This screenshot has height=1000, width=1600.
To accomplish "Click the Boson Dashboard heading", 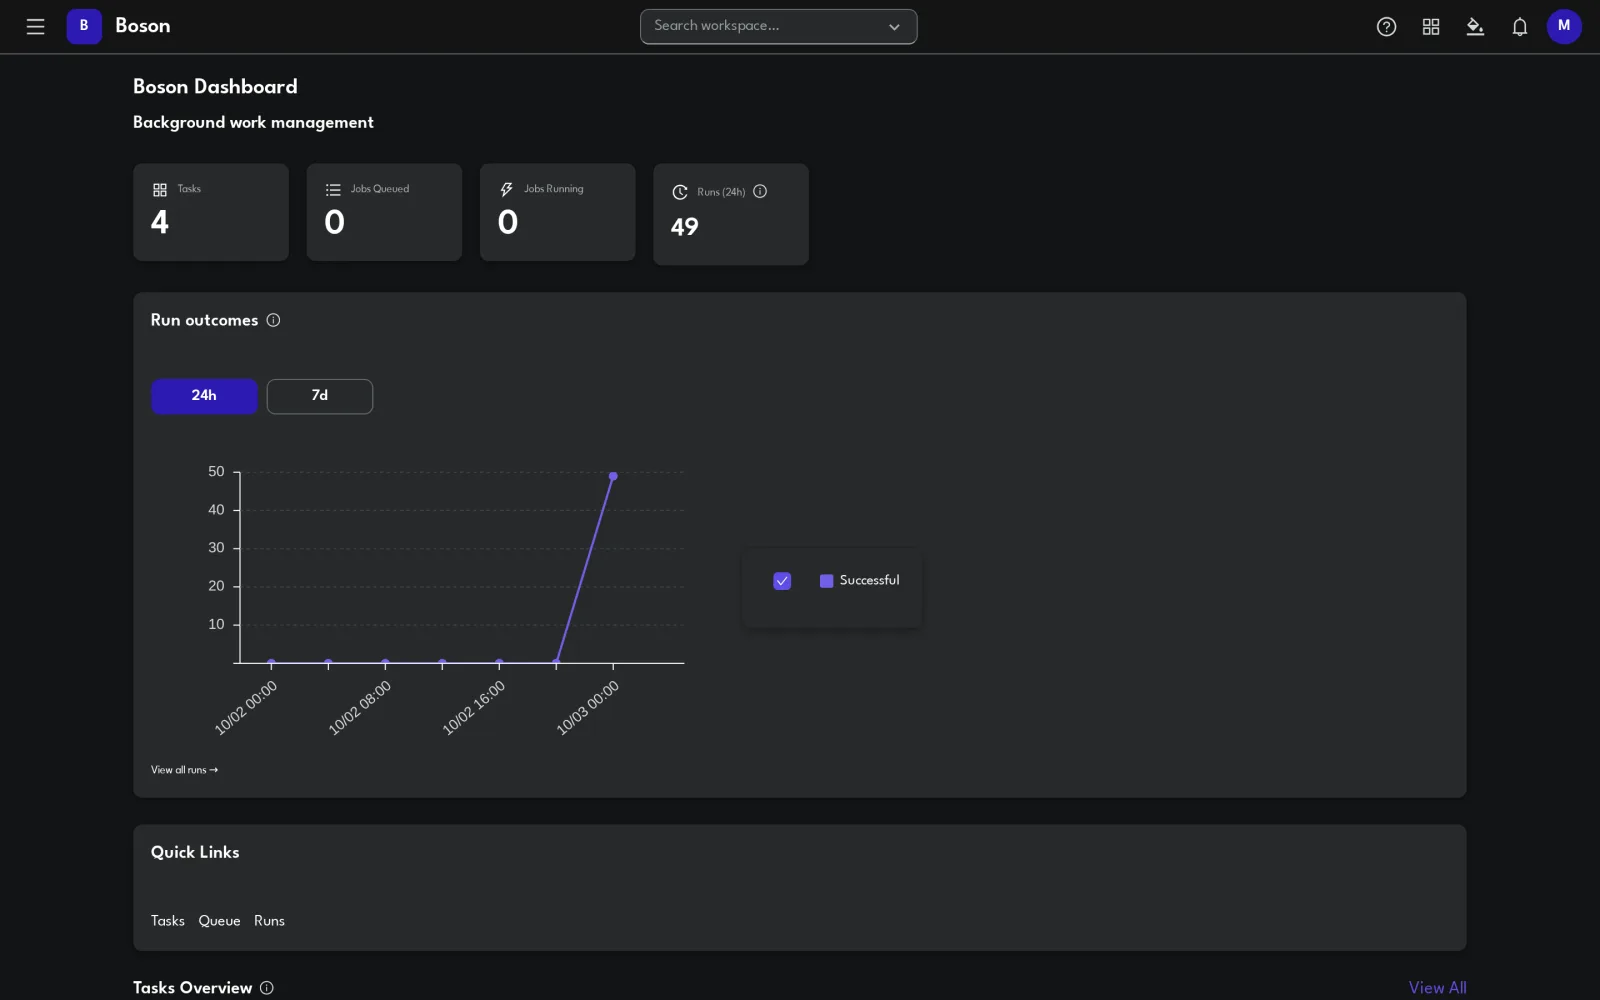I will pos(215,87).
